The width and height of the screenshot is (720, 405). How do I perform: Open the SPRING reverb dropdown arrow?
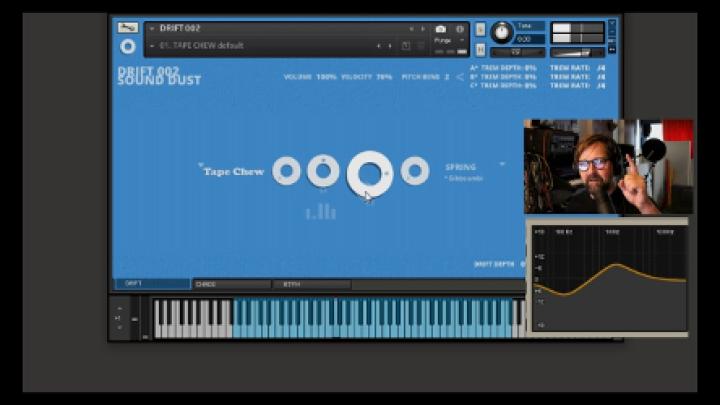point(502,164)
